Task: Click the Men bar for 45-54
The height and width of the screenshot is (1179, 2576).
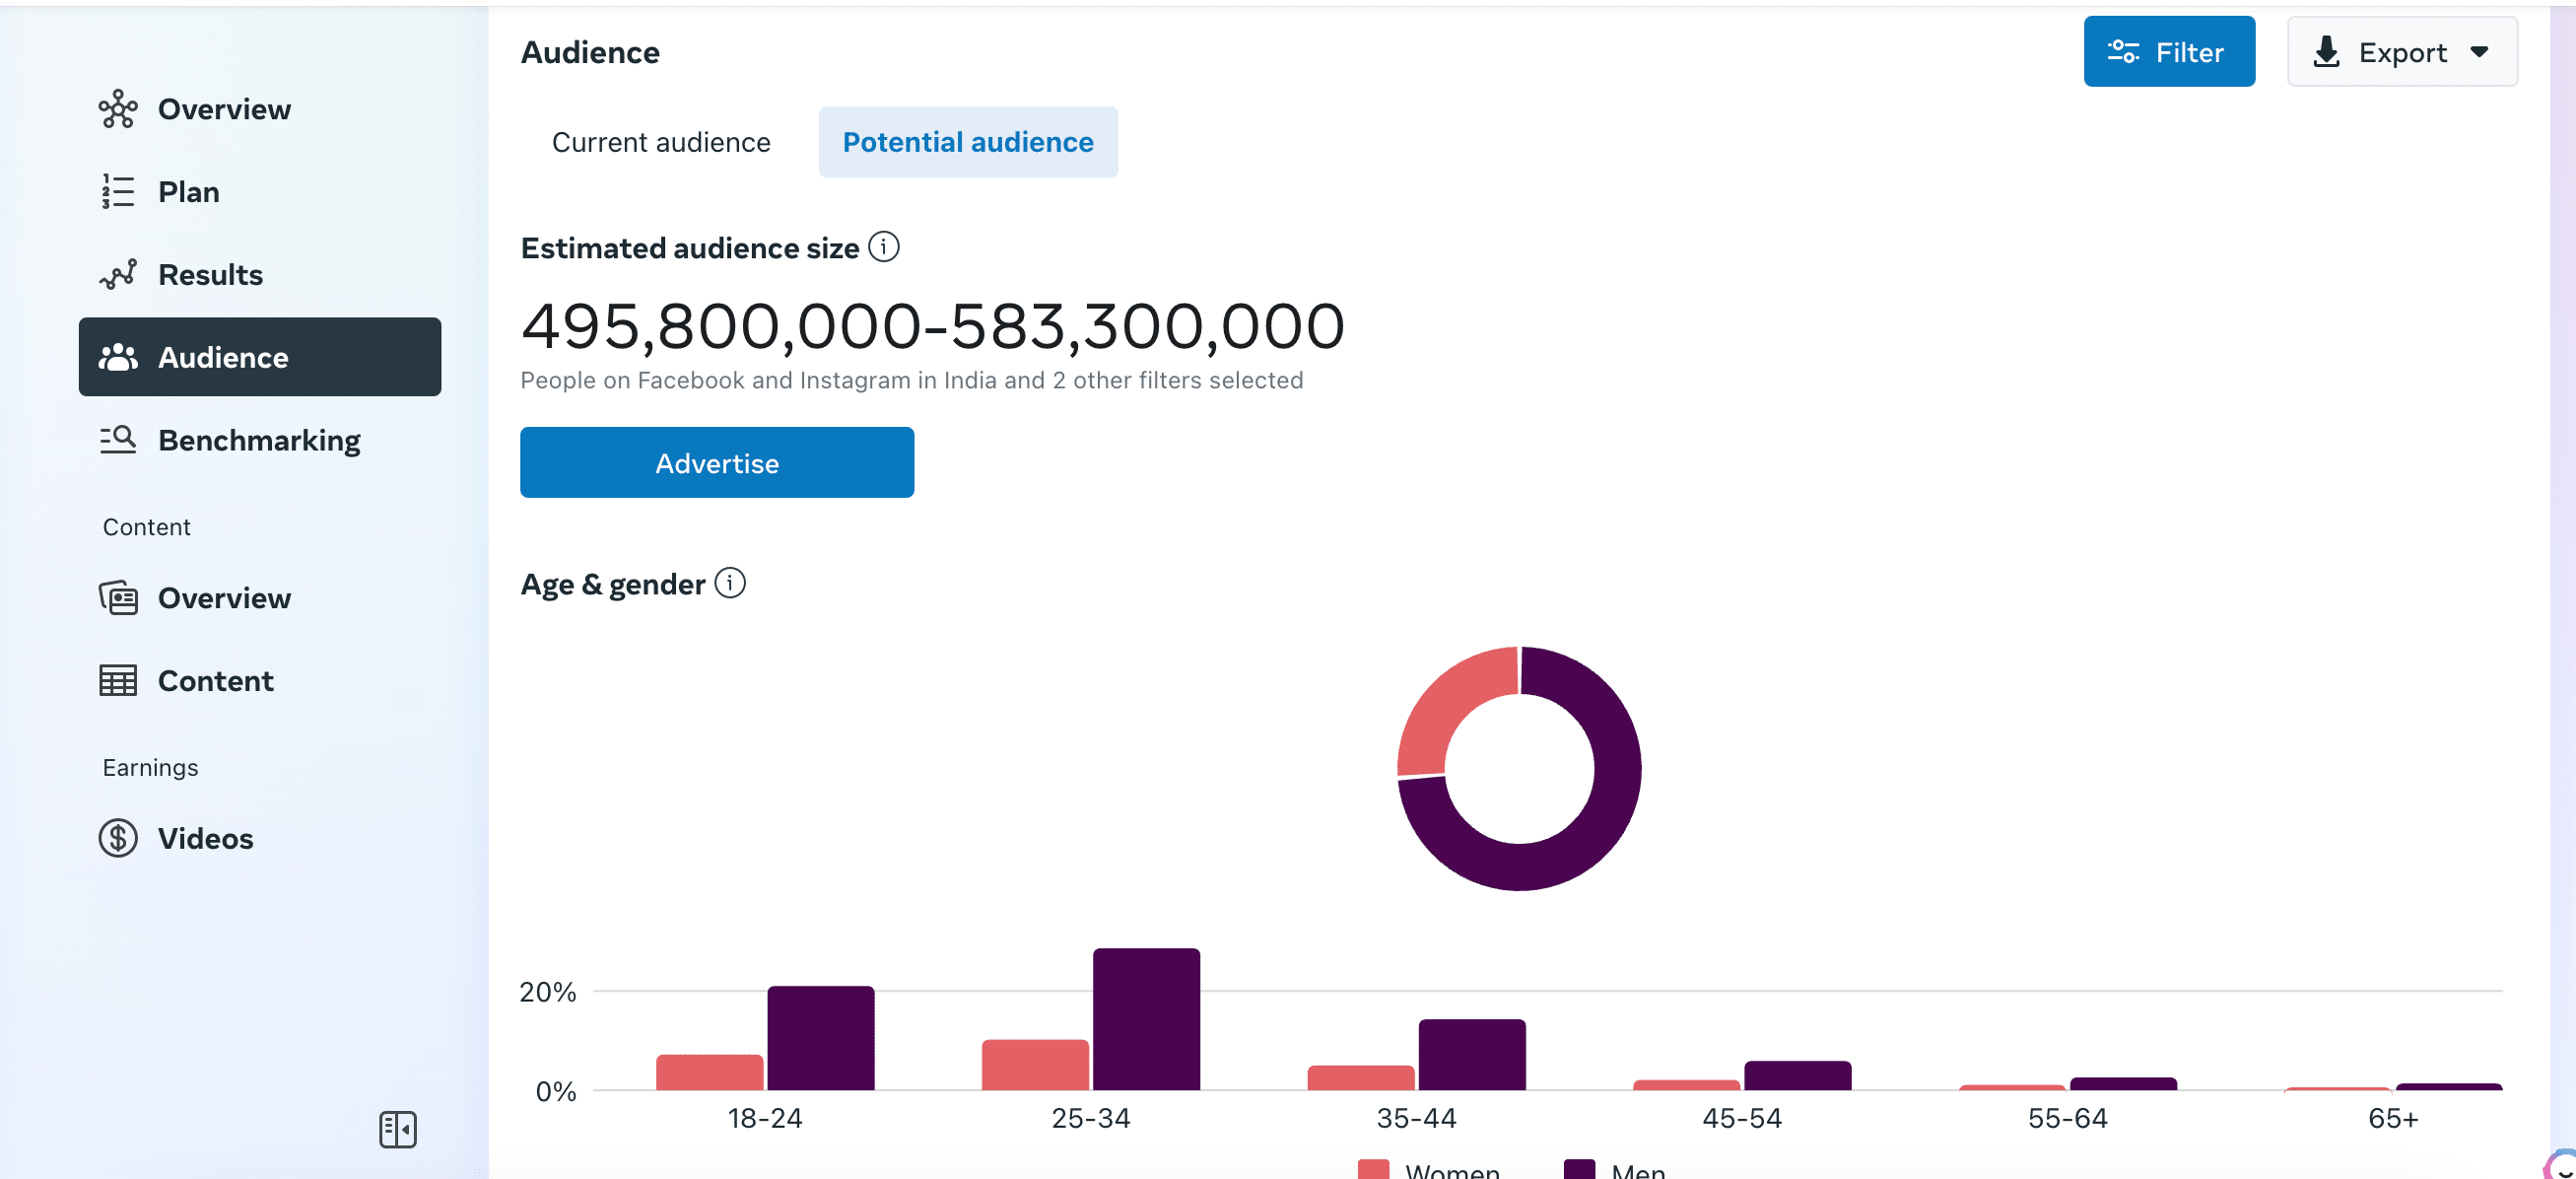Action: [x=1798, y=1076]
